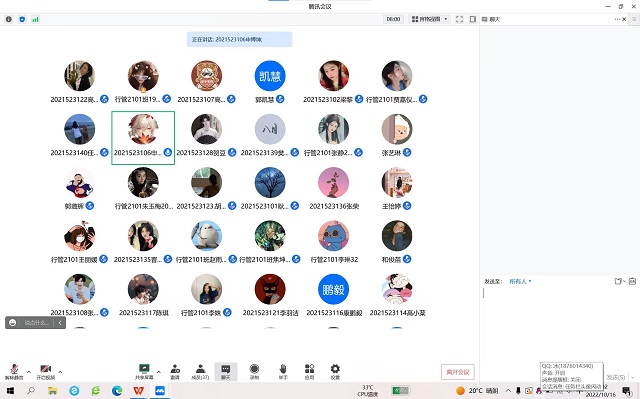Open chat panel more options (...)

click(617, 19)
